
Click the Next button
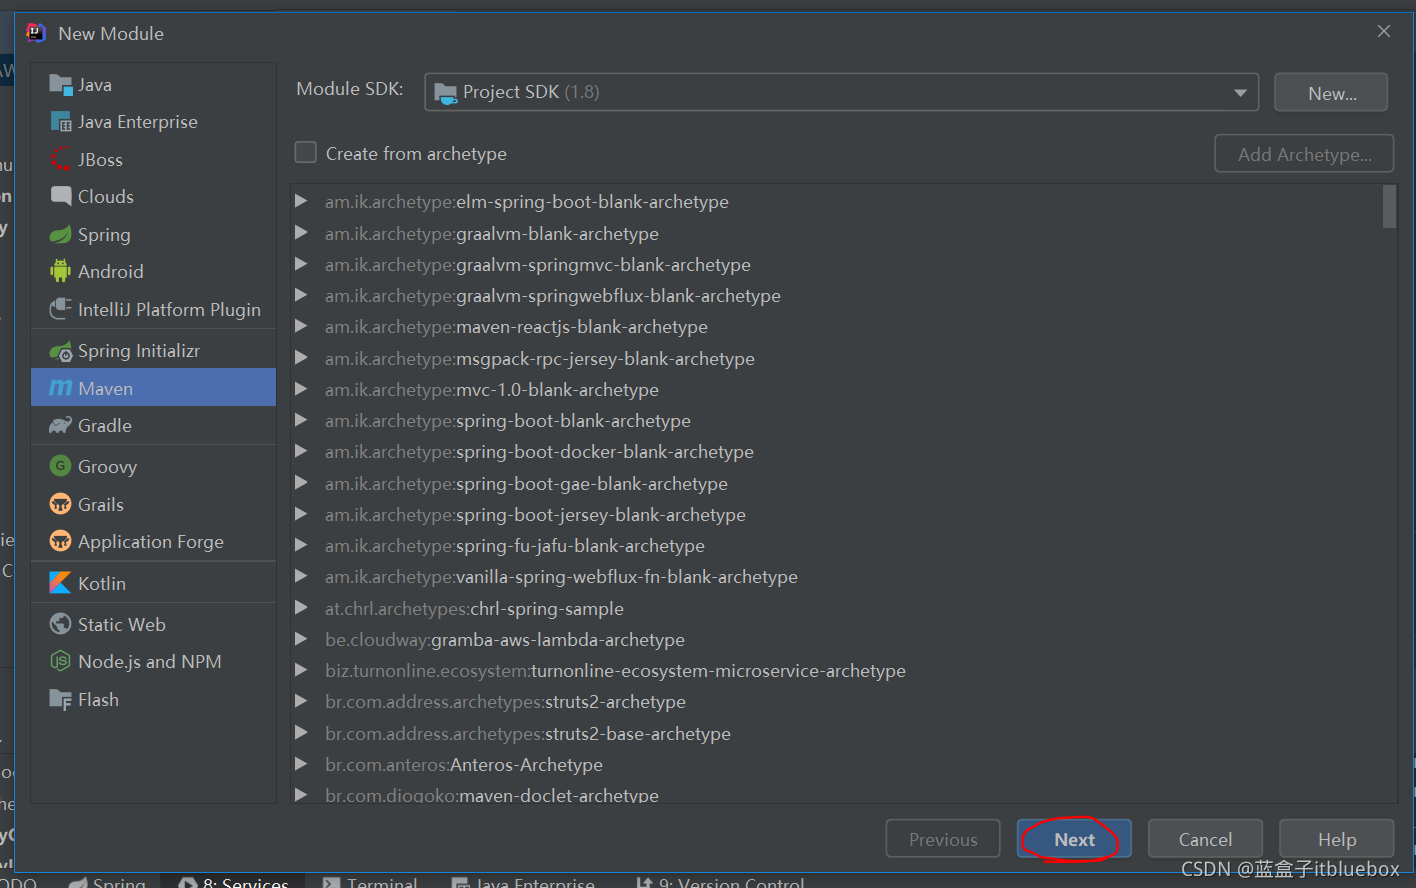tap(1074, 839)
